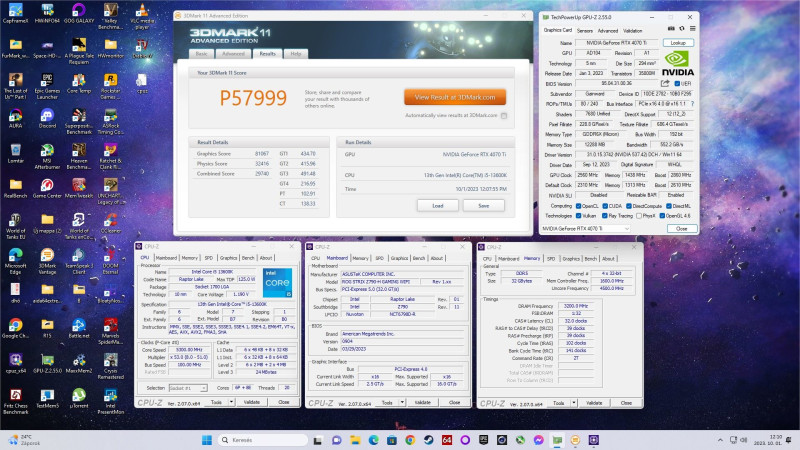Toggle the Vulkan checkbox in GPU-Z

coord(578,216)
